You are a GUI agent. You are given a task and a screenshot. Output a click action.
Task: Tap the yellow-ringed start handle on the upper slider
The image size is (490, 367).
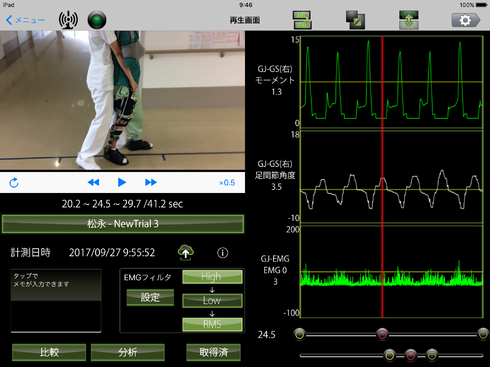pos(300,334)
